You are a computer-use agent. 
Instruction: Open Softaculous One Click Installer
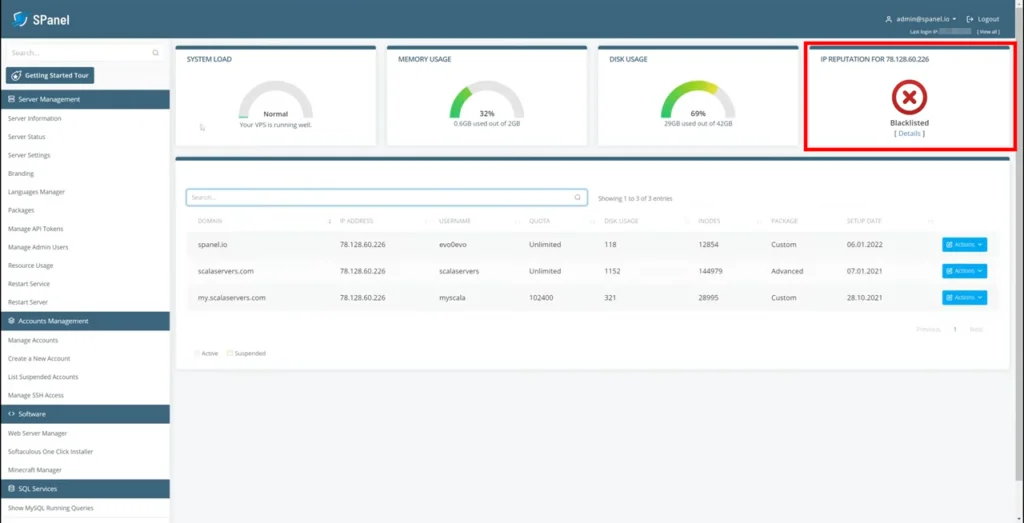(x=50, y=451)
